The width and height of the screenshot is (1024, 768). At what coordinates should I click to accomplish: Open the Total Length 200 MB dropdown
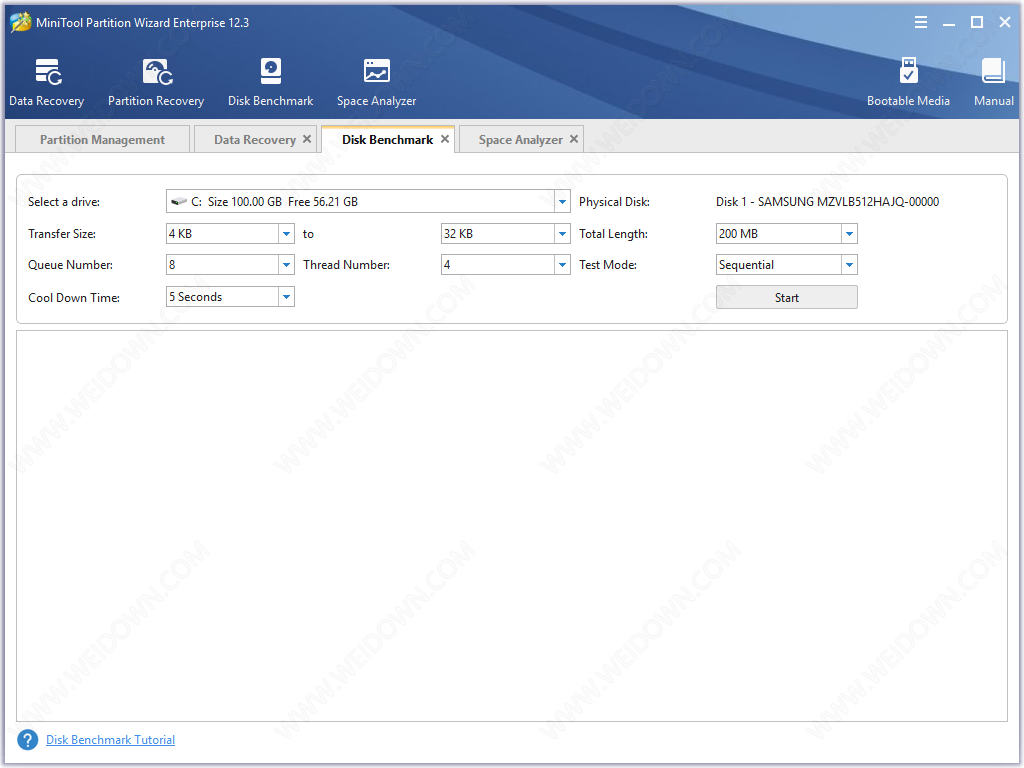849,234
